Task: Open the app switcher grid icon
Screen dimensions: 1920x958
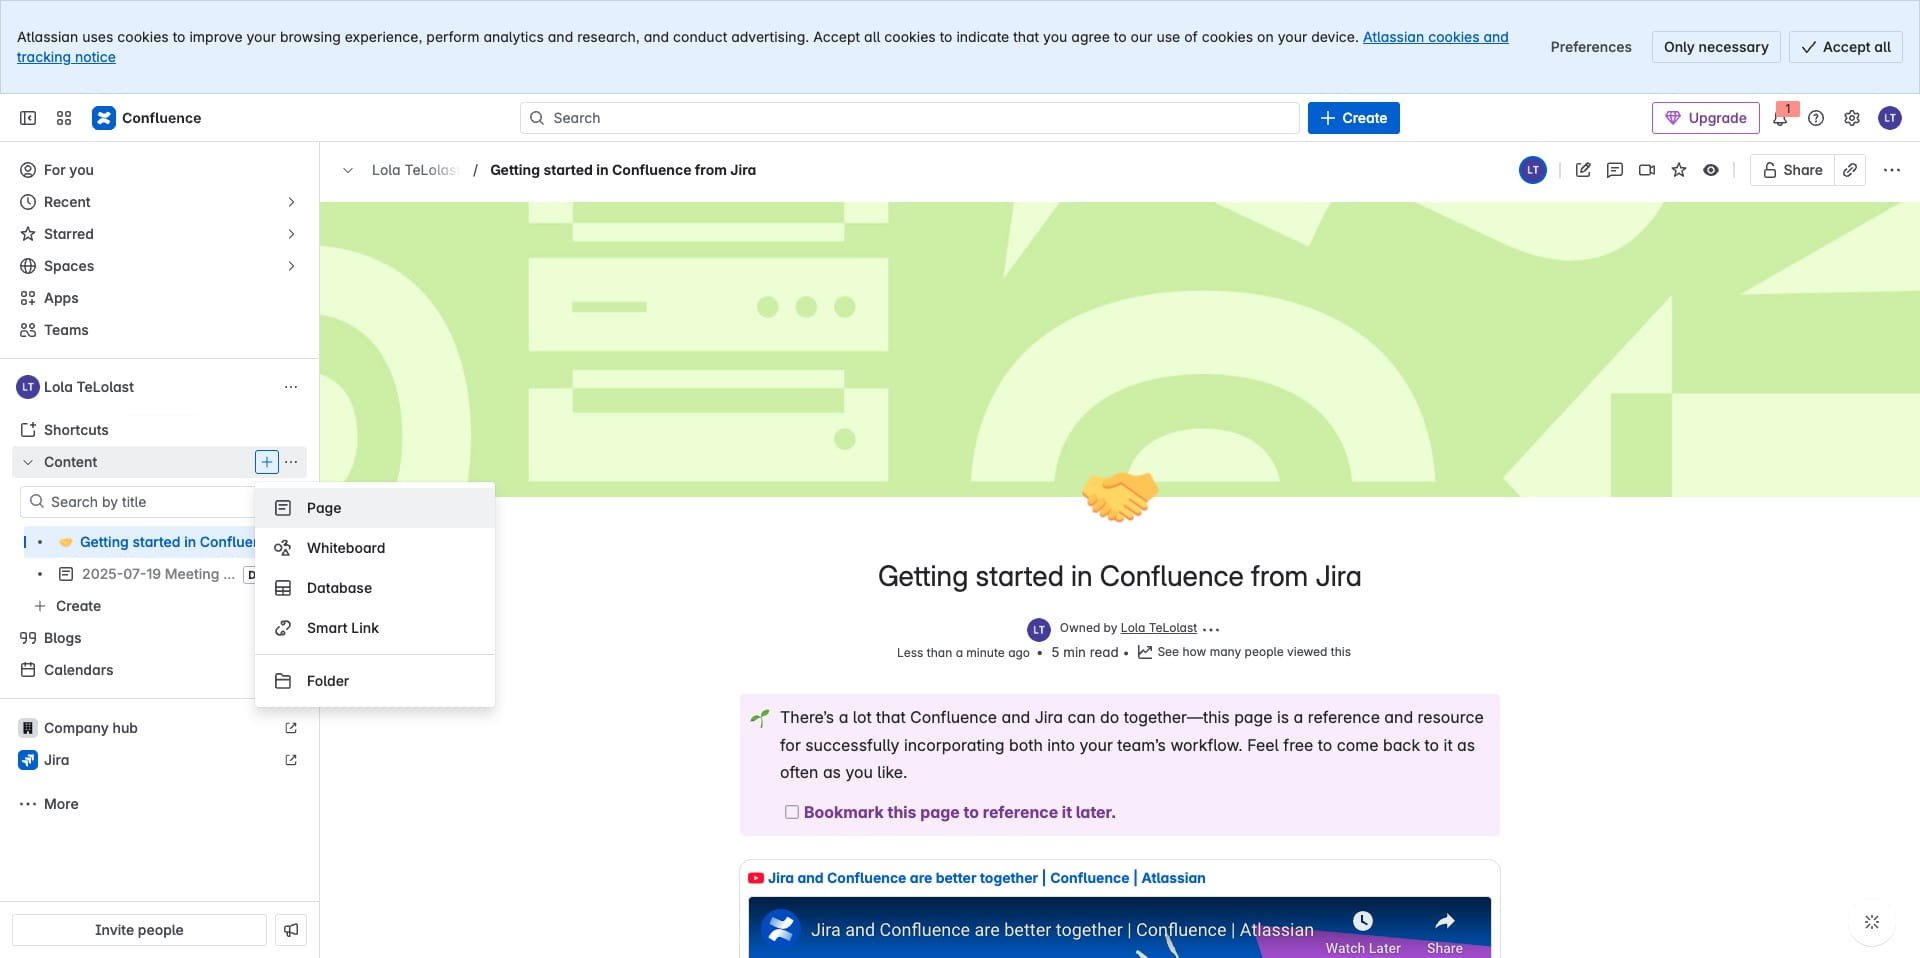Action: click(64, 118)
